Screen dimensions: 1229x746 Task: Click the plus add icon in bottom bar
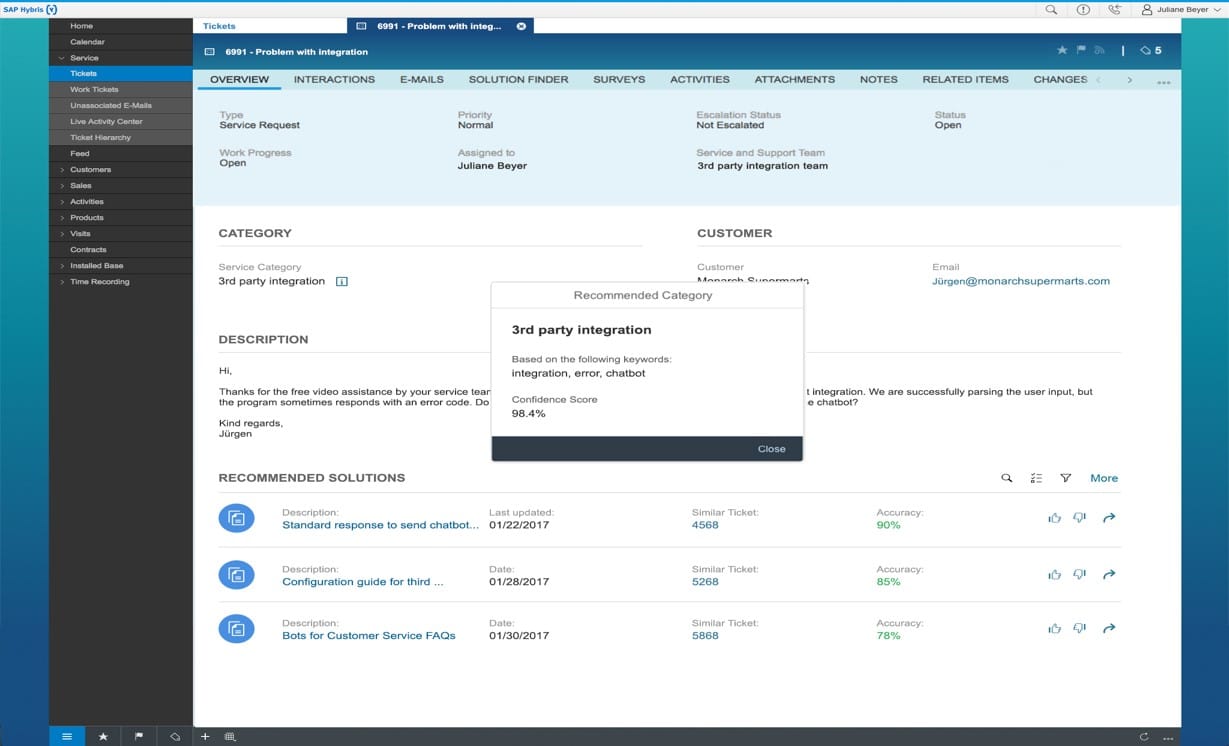(x=205, y=737)
